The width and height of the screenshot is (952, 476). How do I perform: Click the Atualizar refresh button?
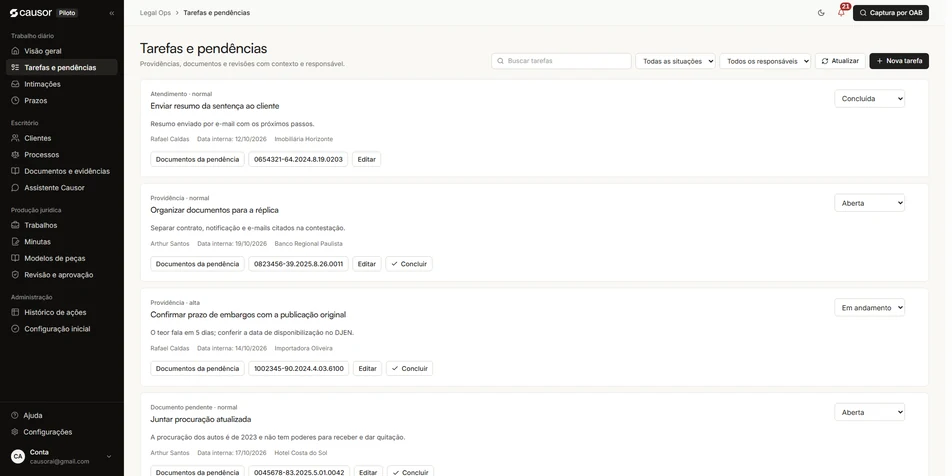[840, 61]
